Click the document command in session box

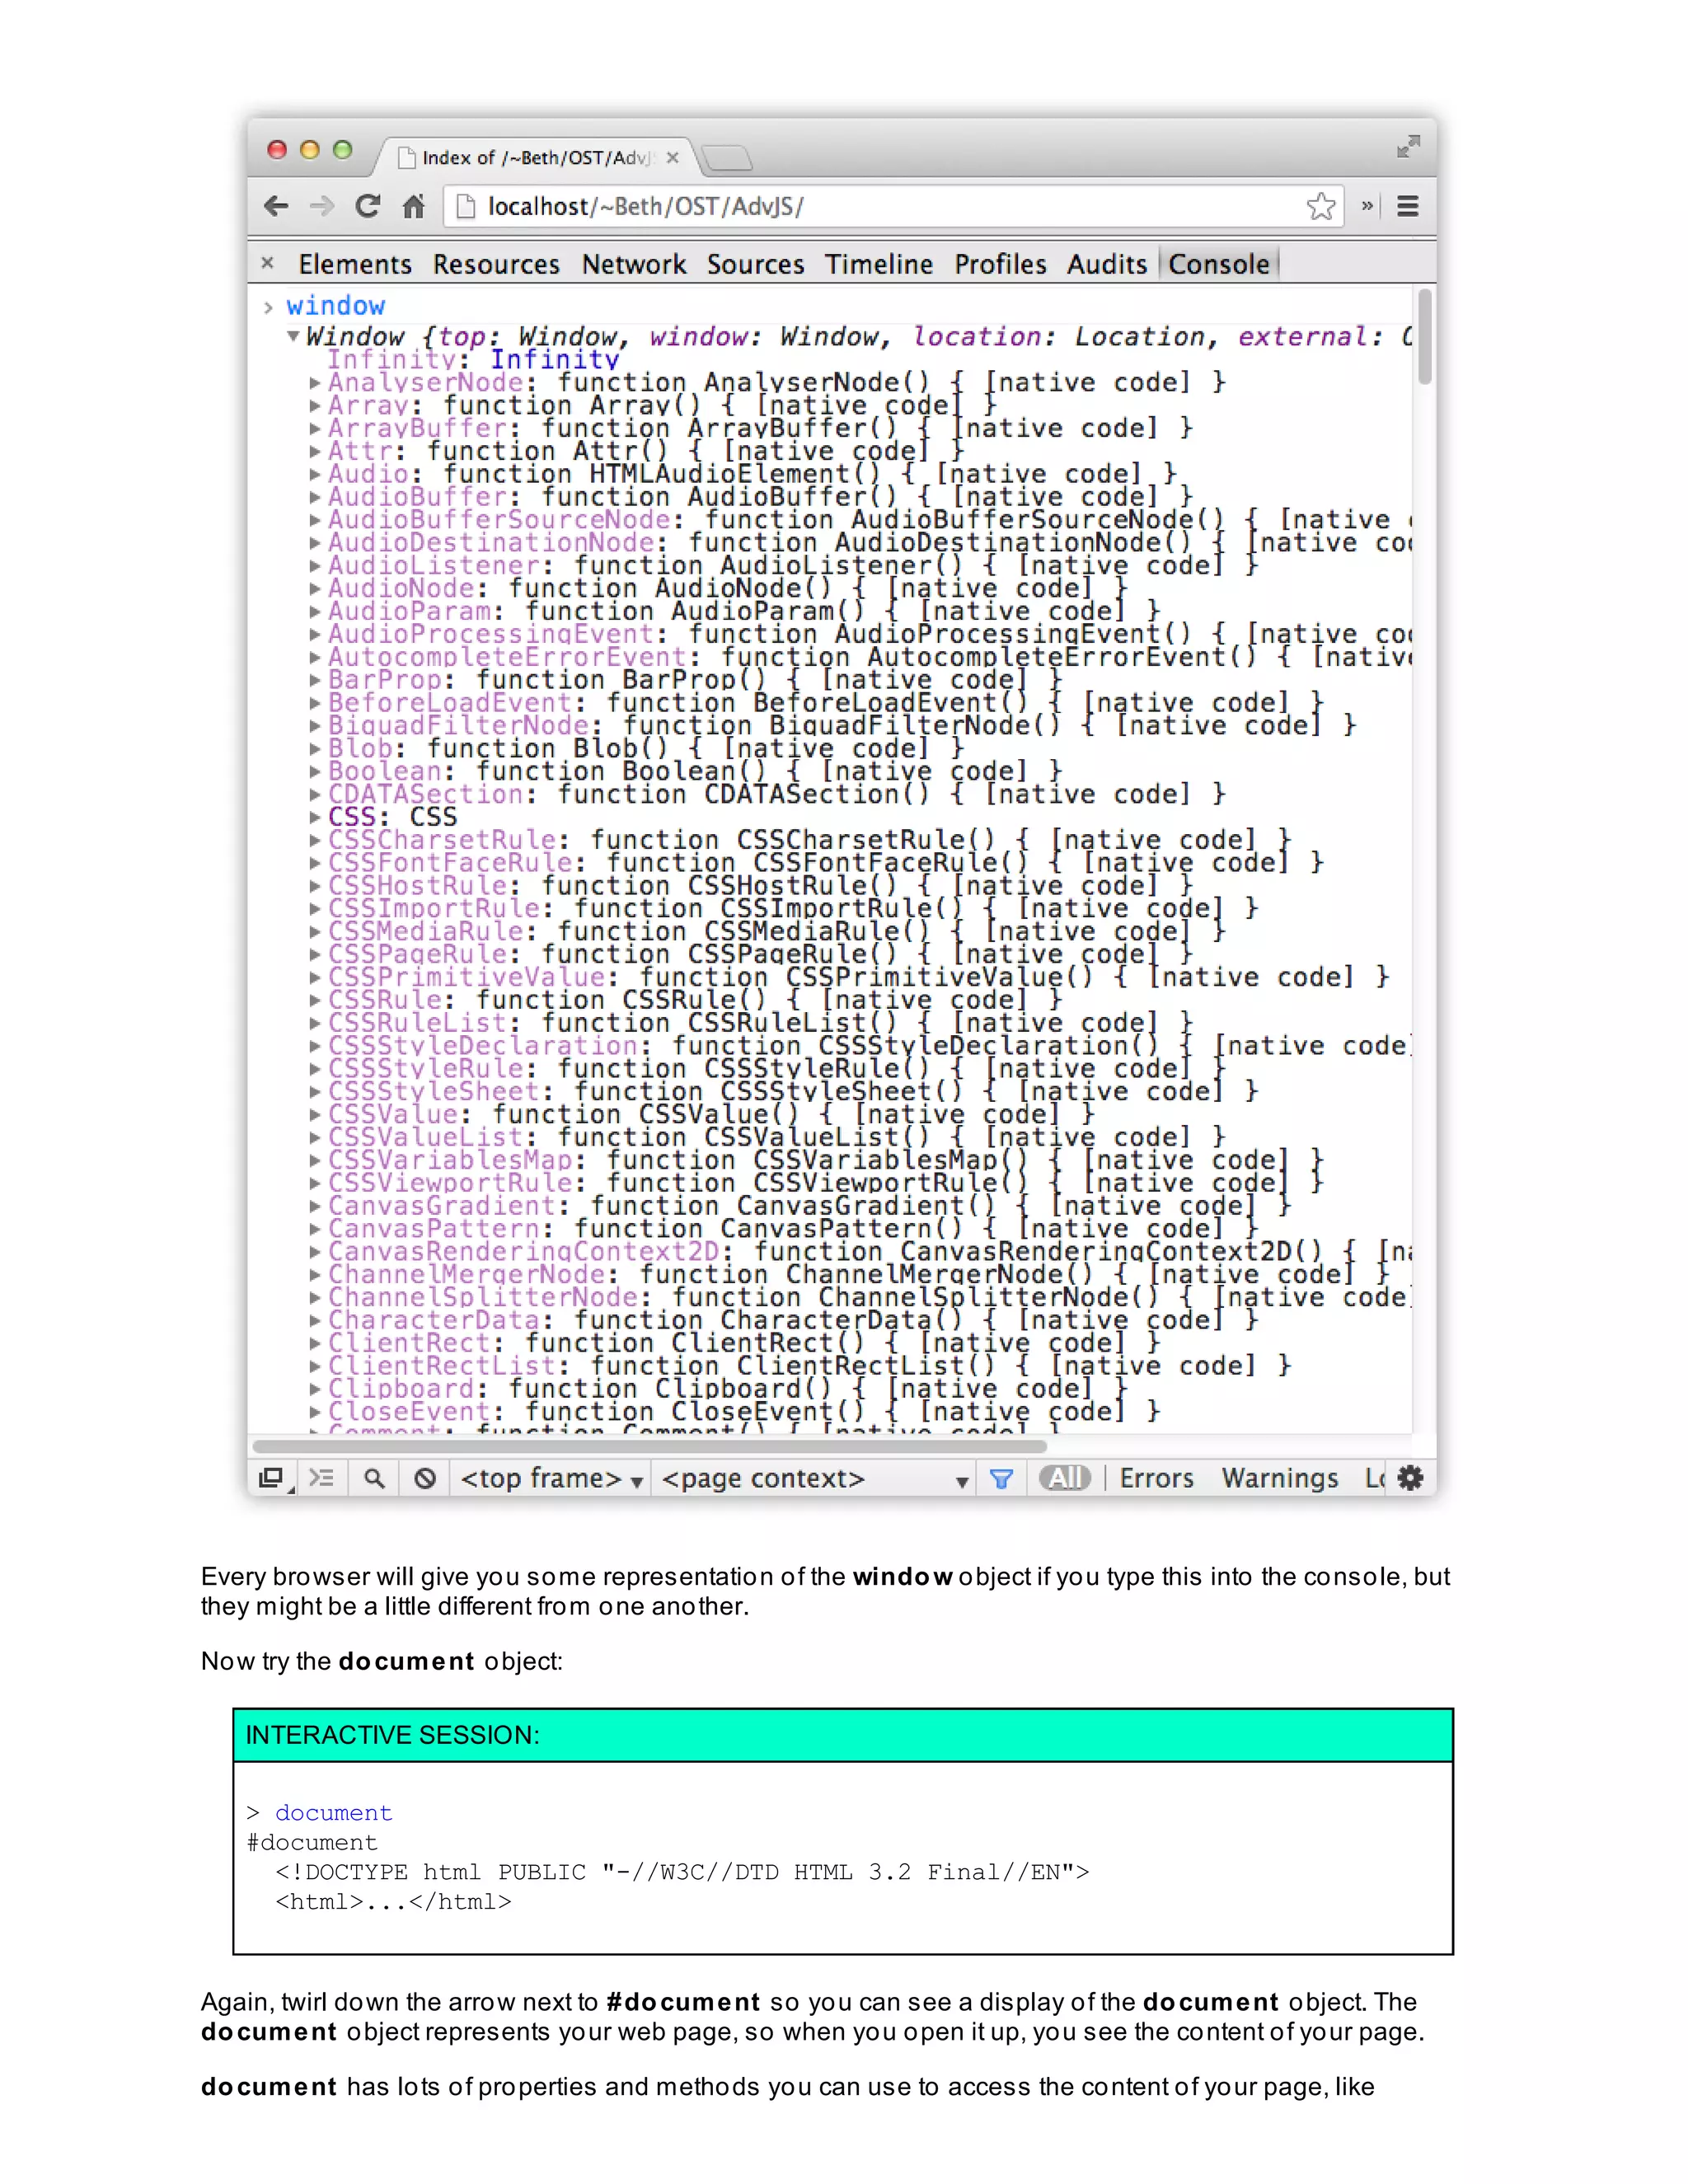pyautogui.click(x=334, y=1813)
